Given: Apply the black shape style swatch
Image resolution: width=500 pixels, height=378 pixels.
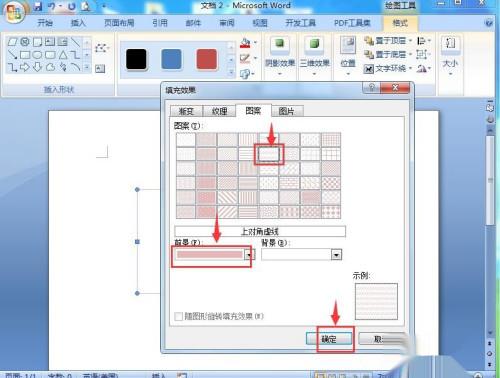Looking at the screenshot, I should point(136,59).
